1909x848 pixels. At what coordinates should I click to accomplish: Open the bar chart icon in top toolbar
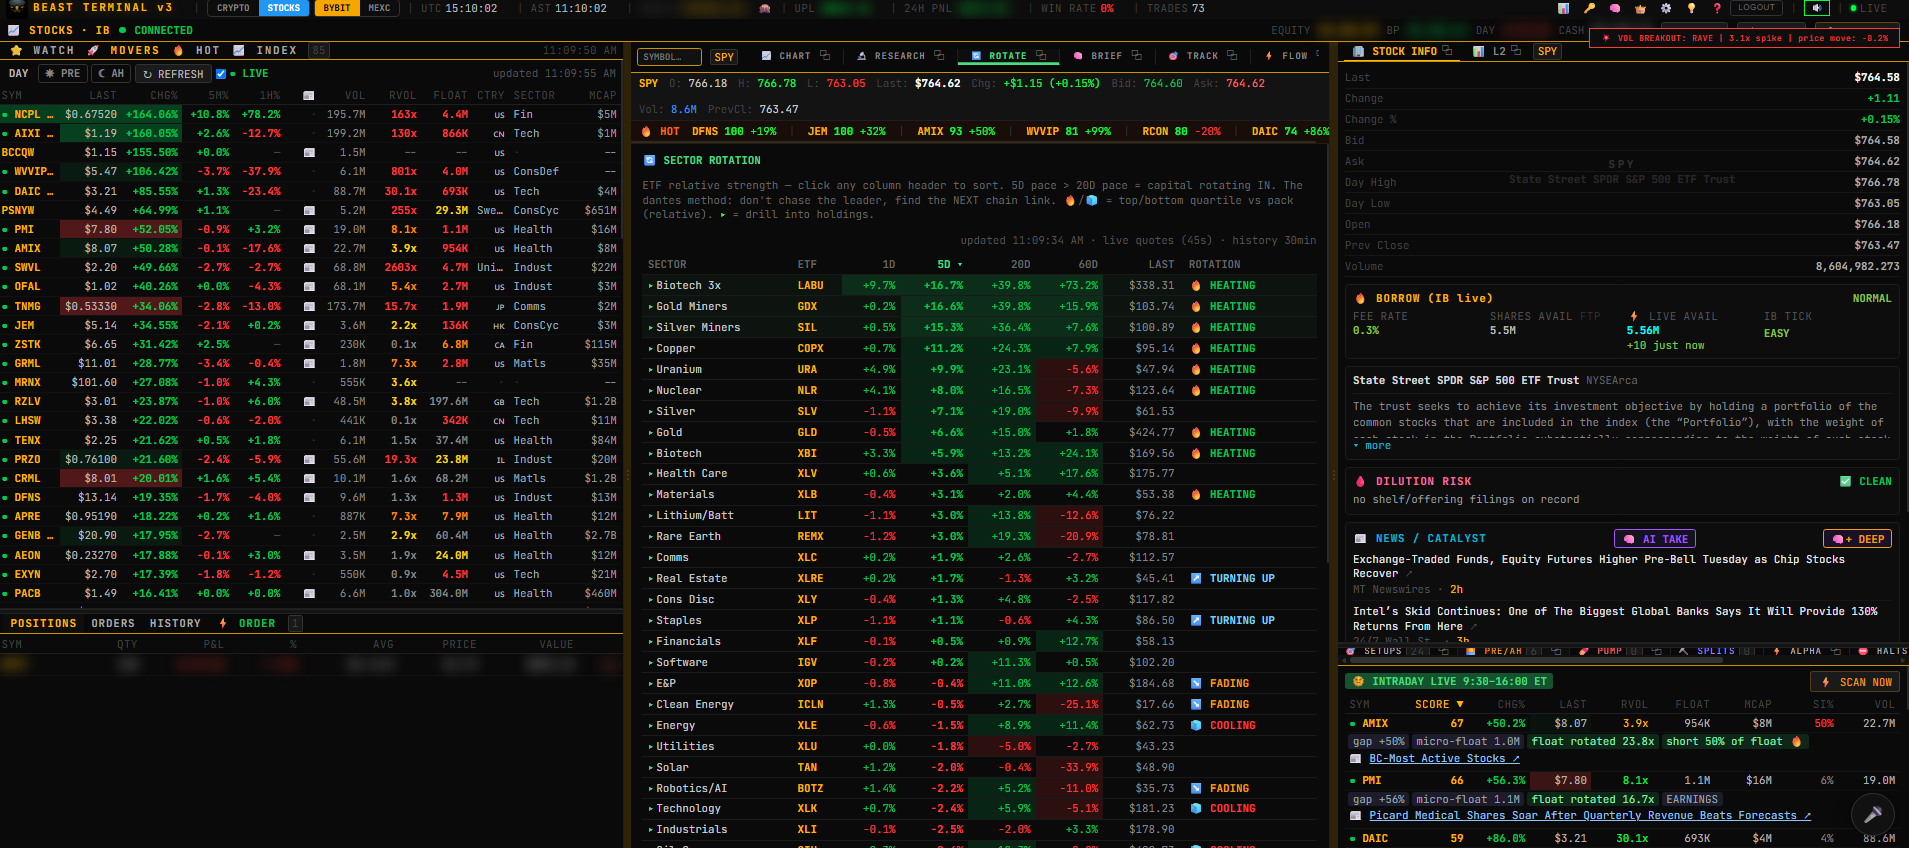tap(1563, 8)
